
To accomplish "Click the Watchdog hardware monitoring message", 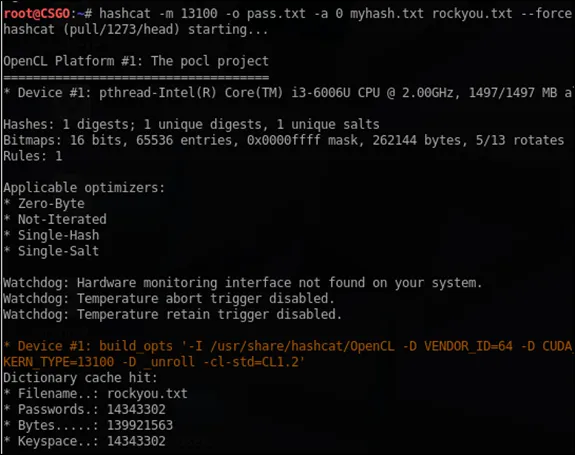I will (242, 283).
